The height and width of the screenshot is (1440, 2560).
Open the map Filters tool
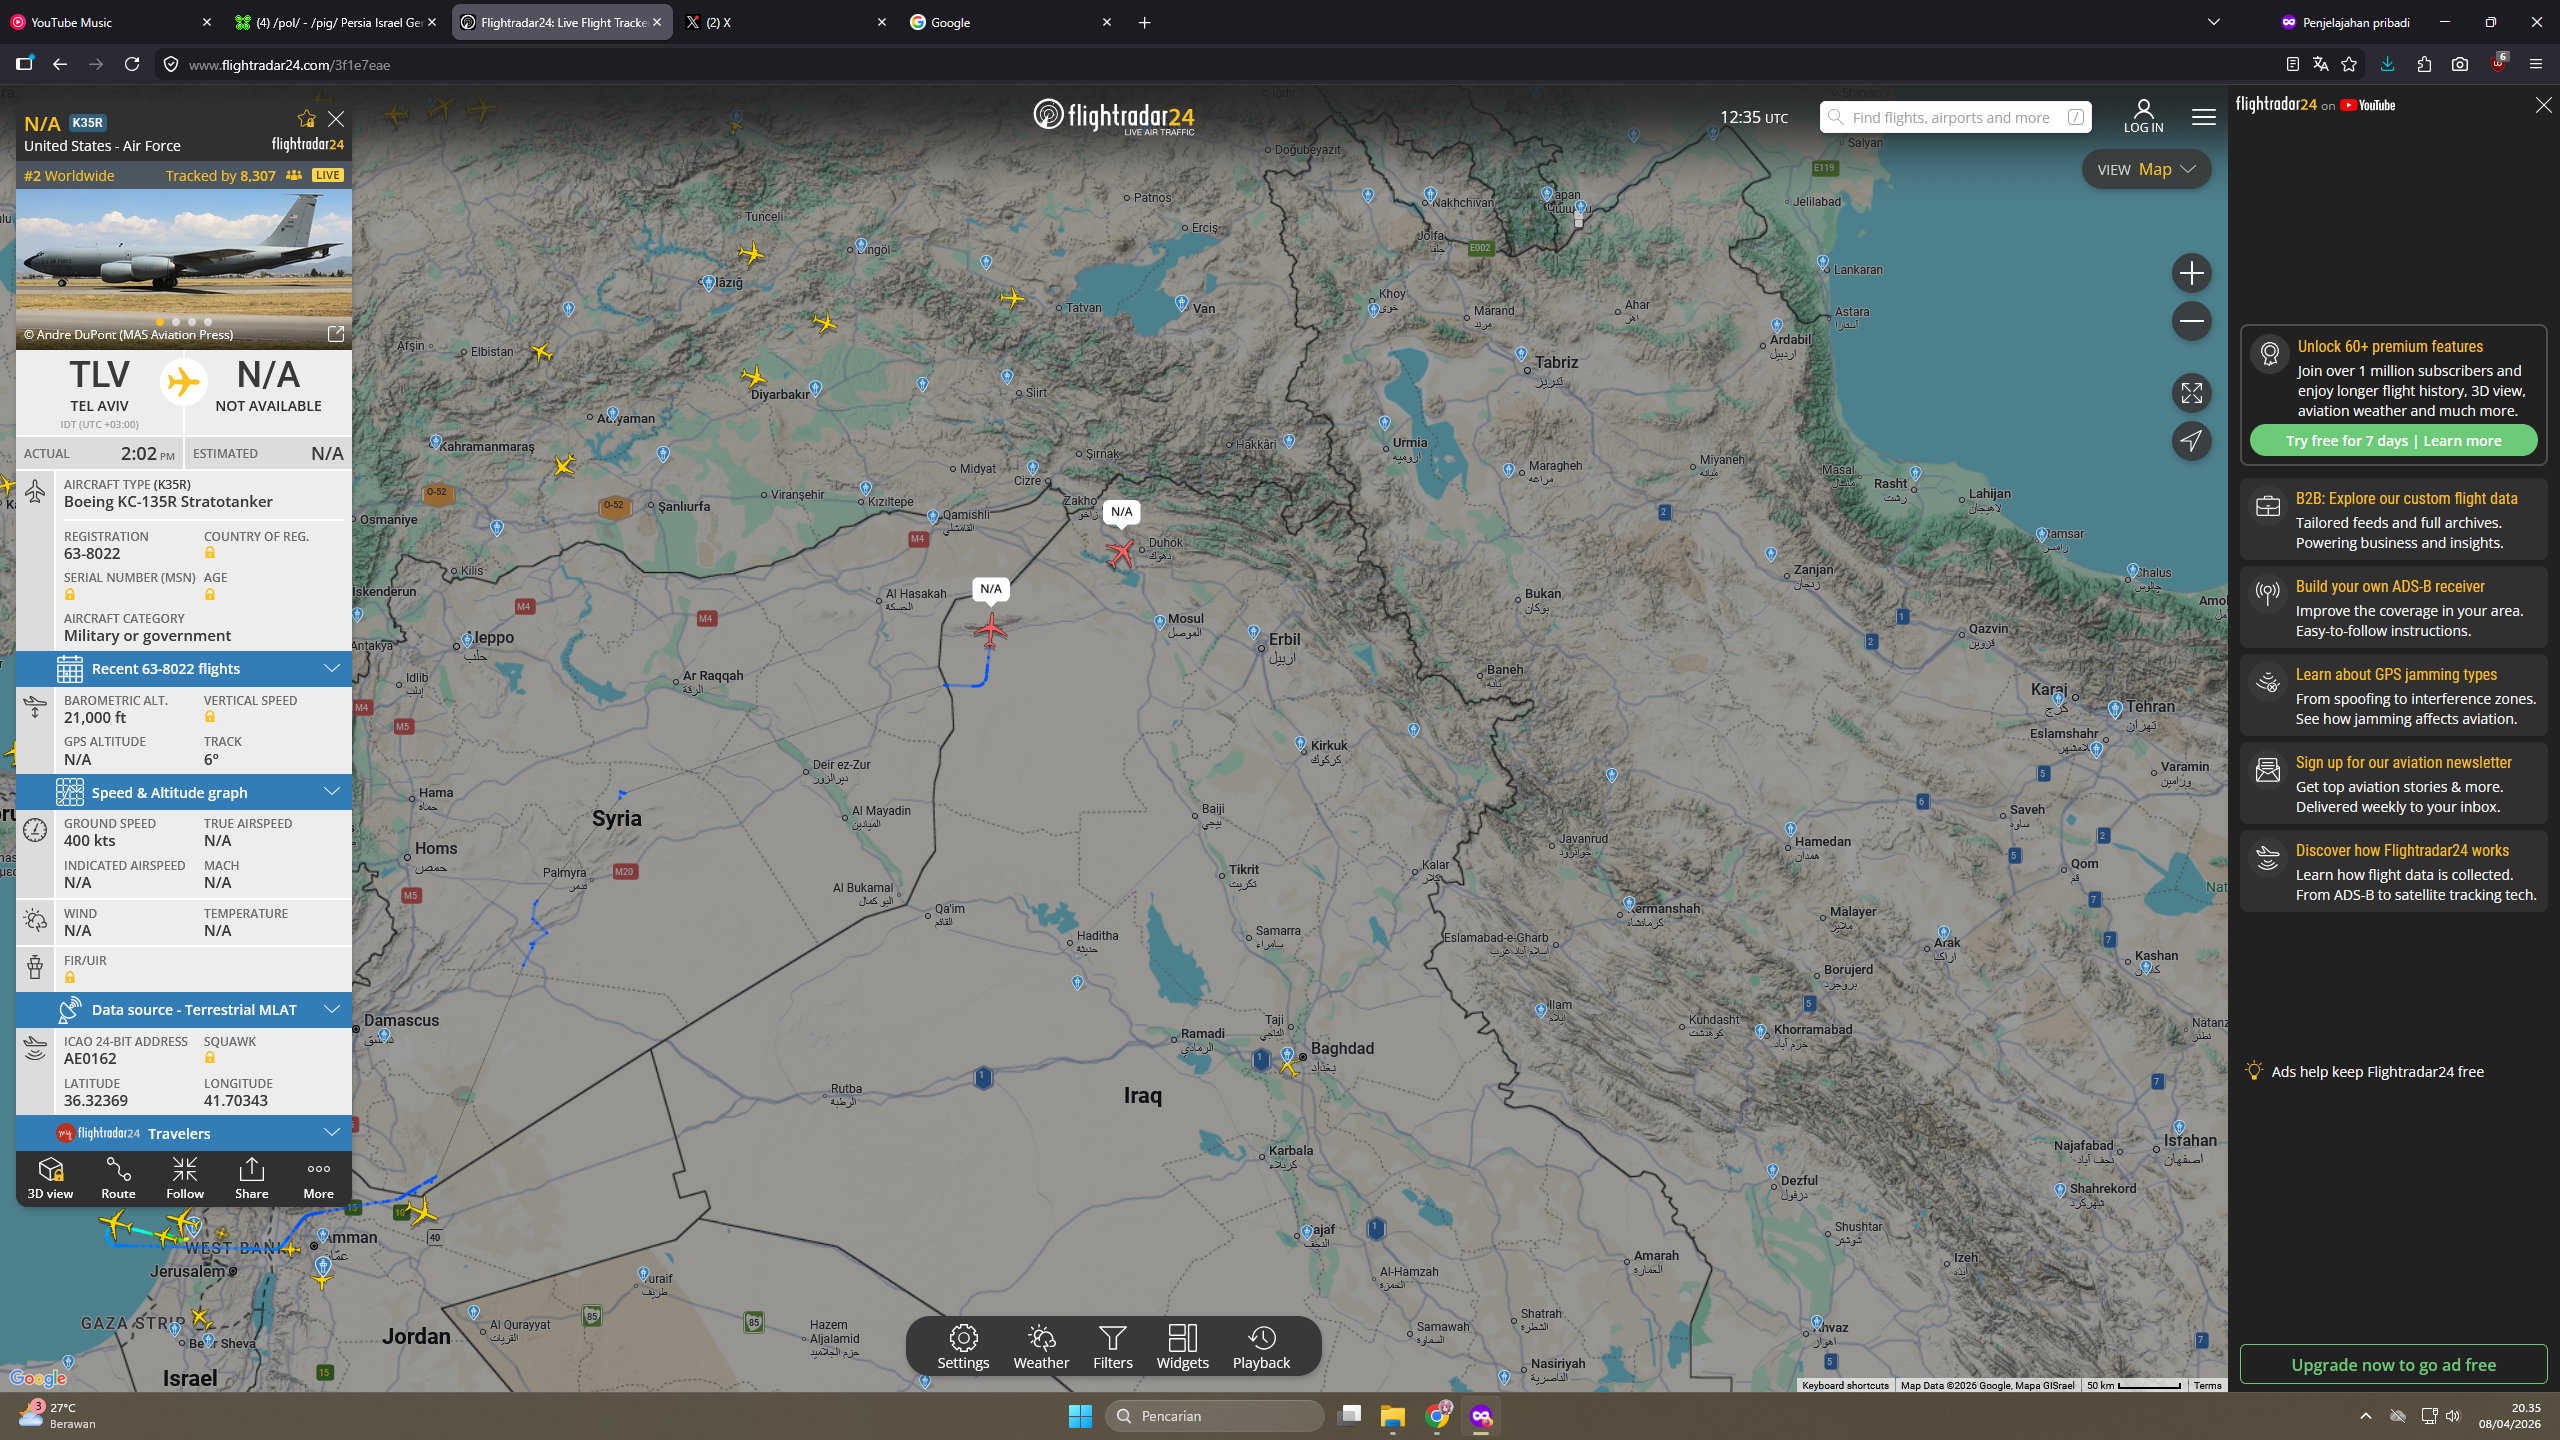point(1112,1346)
